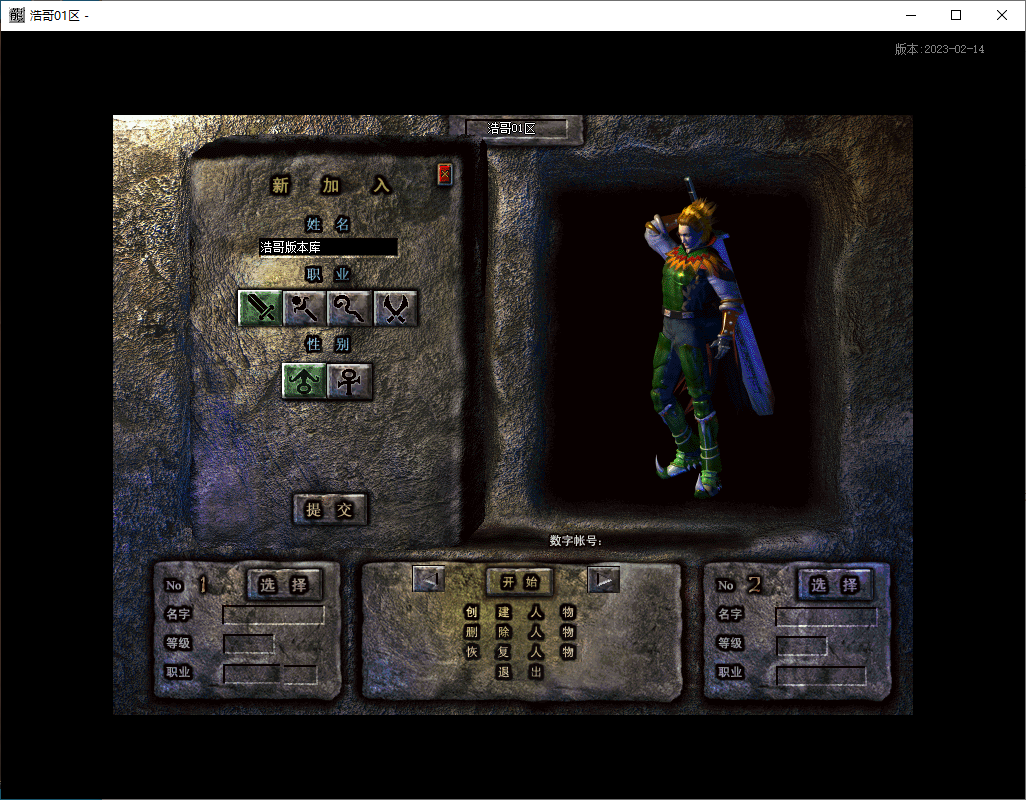
Task: Maximize the 浩哥01区 window
Action: click(x=956, y=15)
